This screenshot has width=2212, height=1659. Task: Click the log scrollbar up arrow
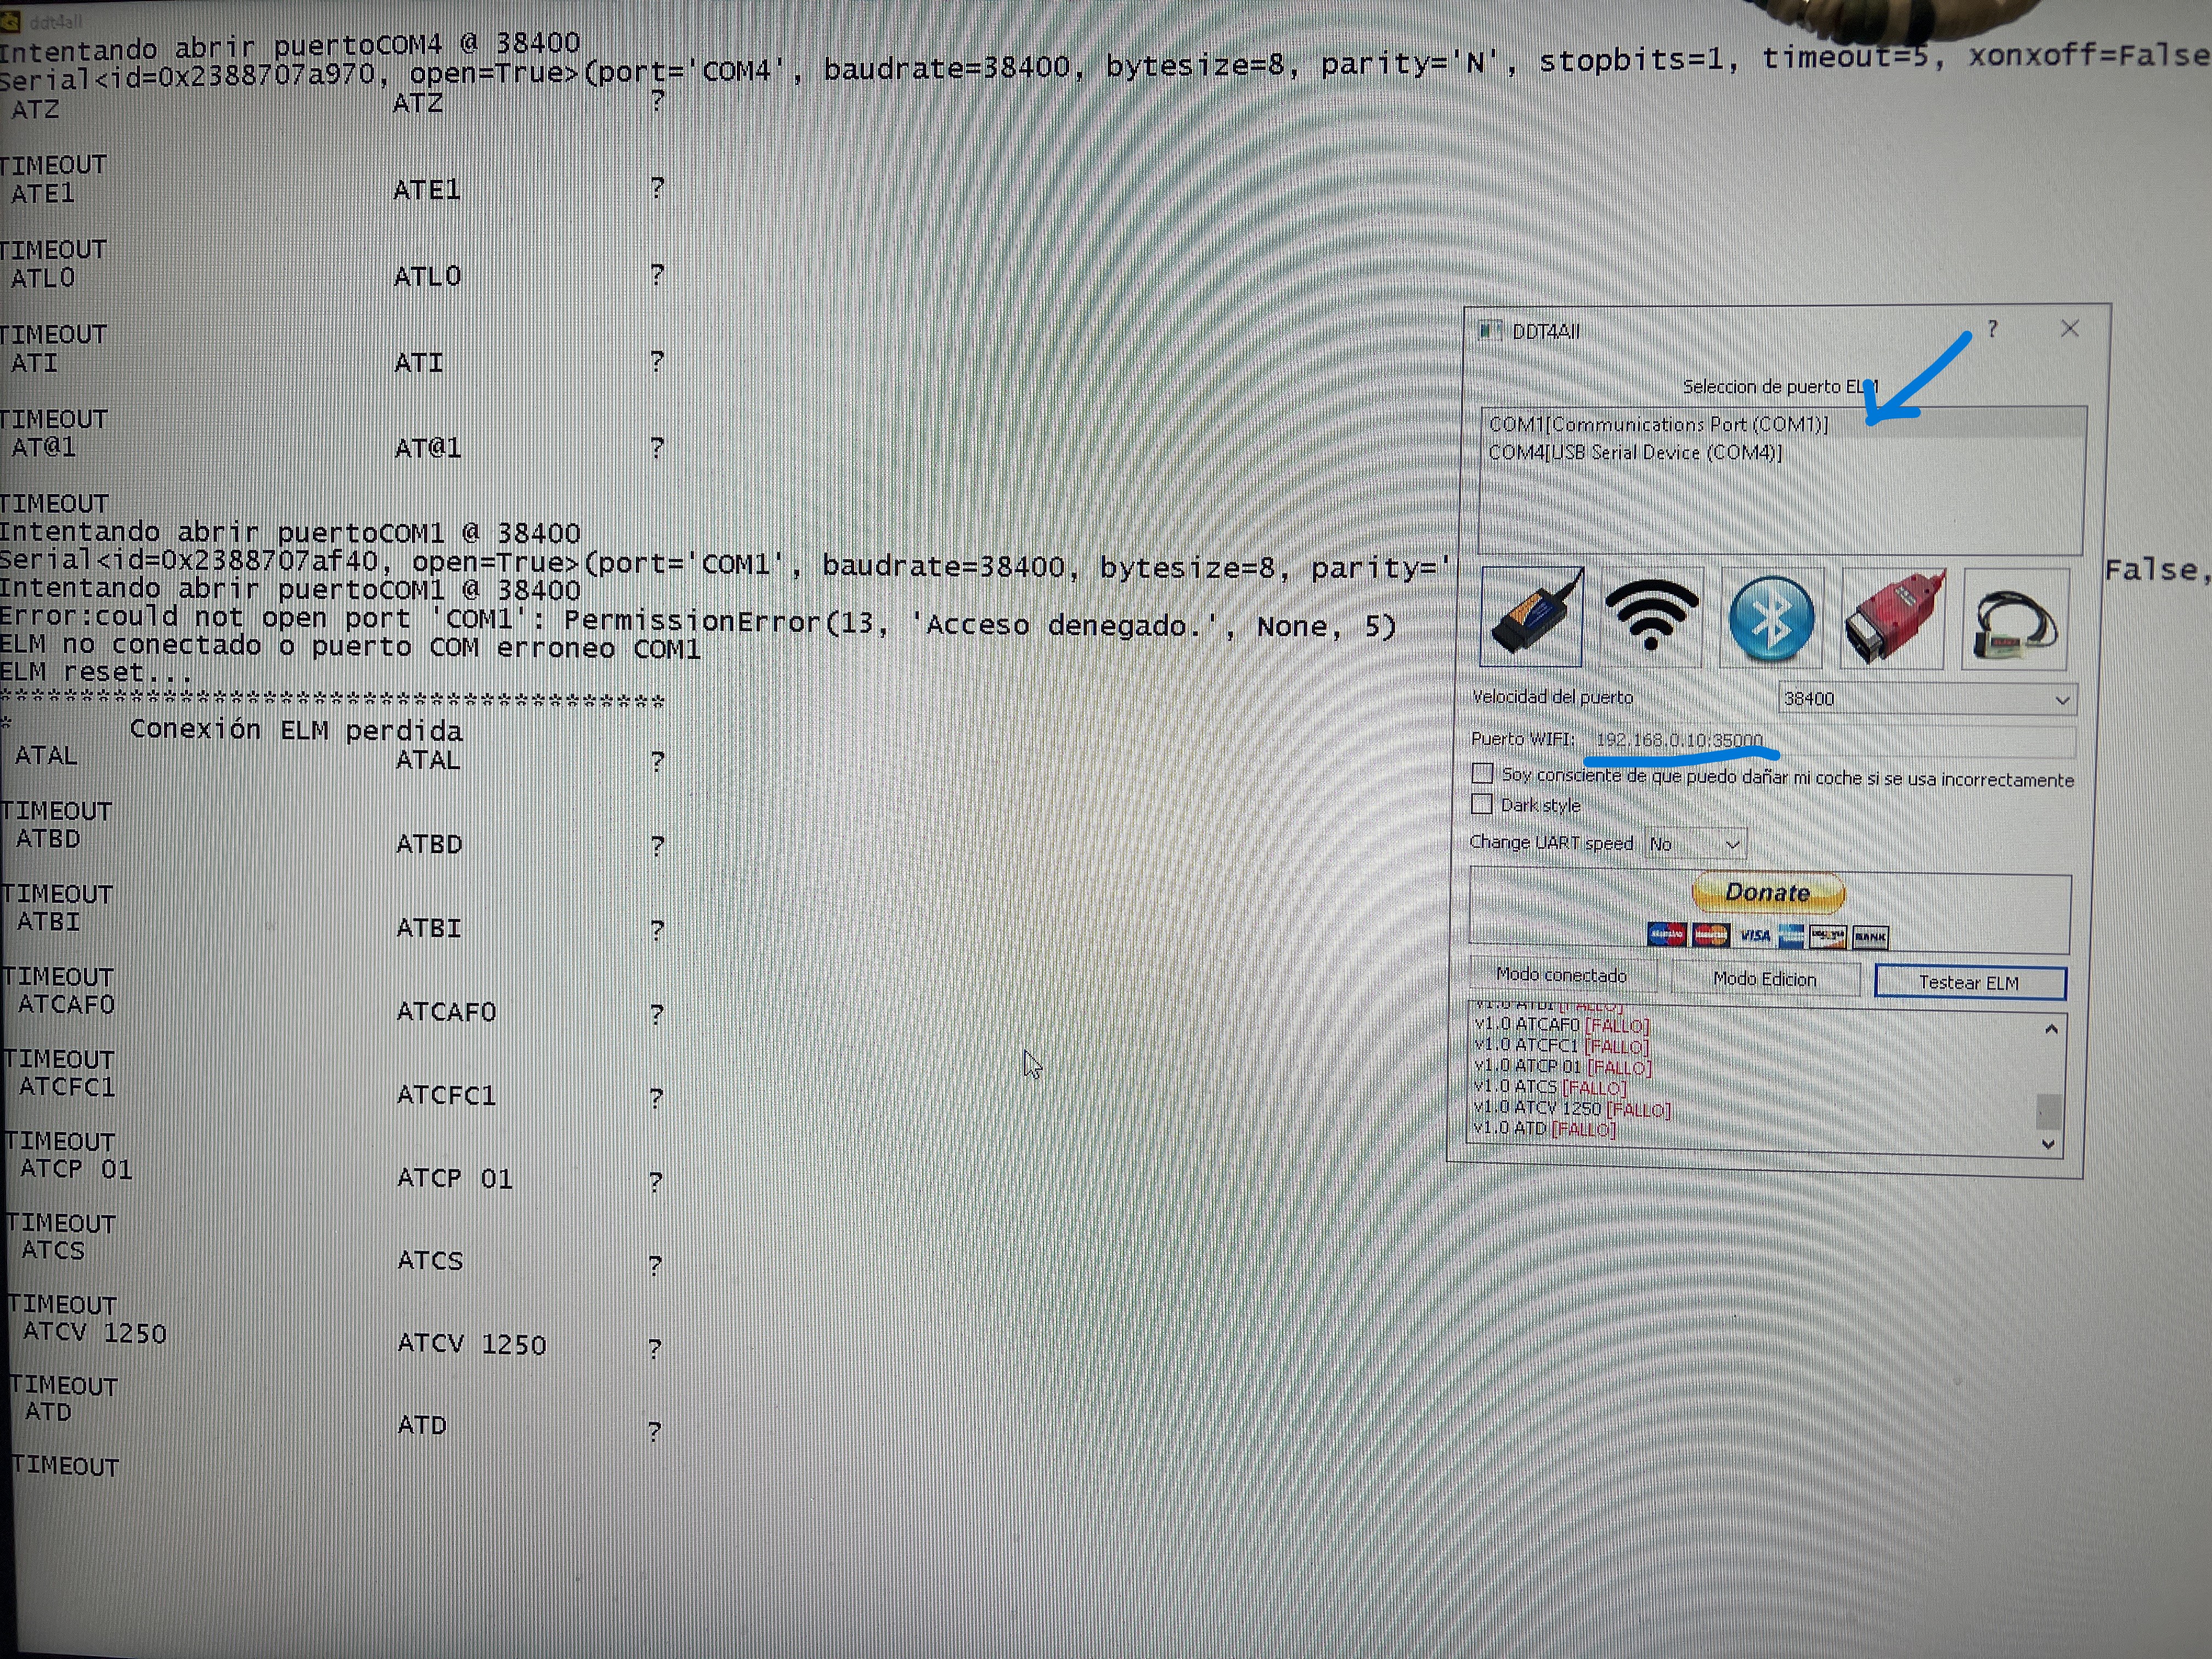(2051, 1029)
